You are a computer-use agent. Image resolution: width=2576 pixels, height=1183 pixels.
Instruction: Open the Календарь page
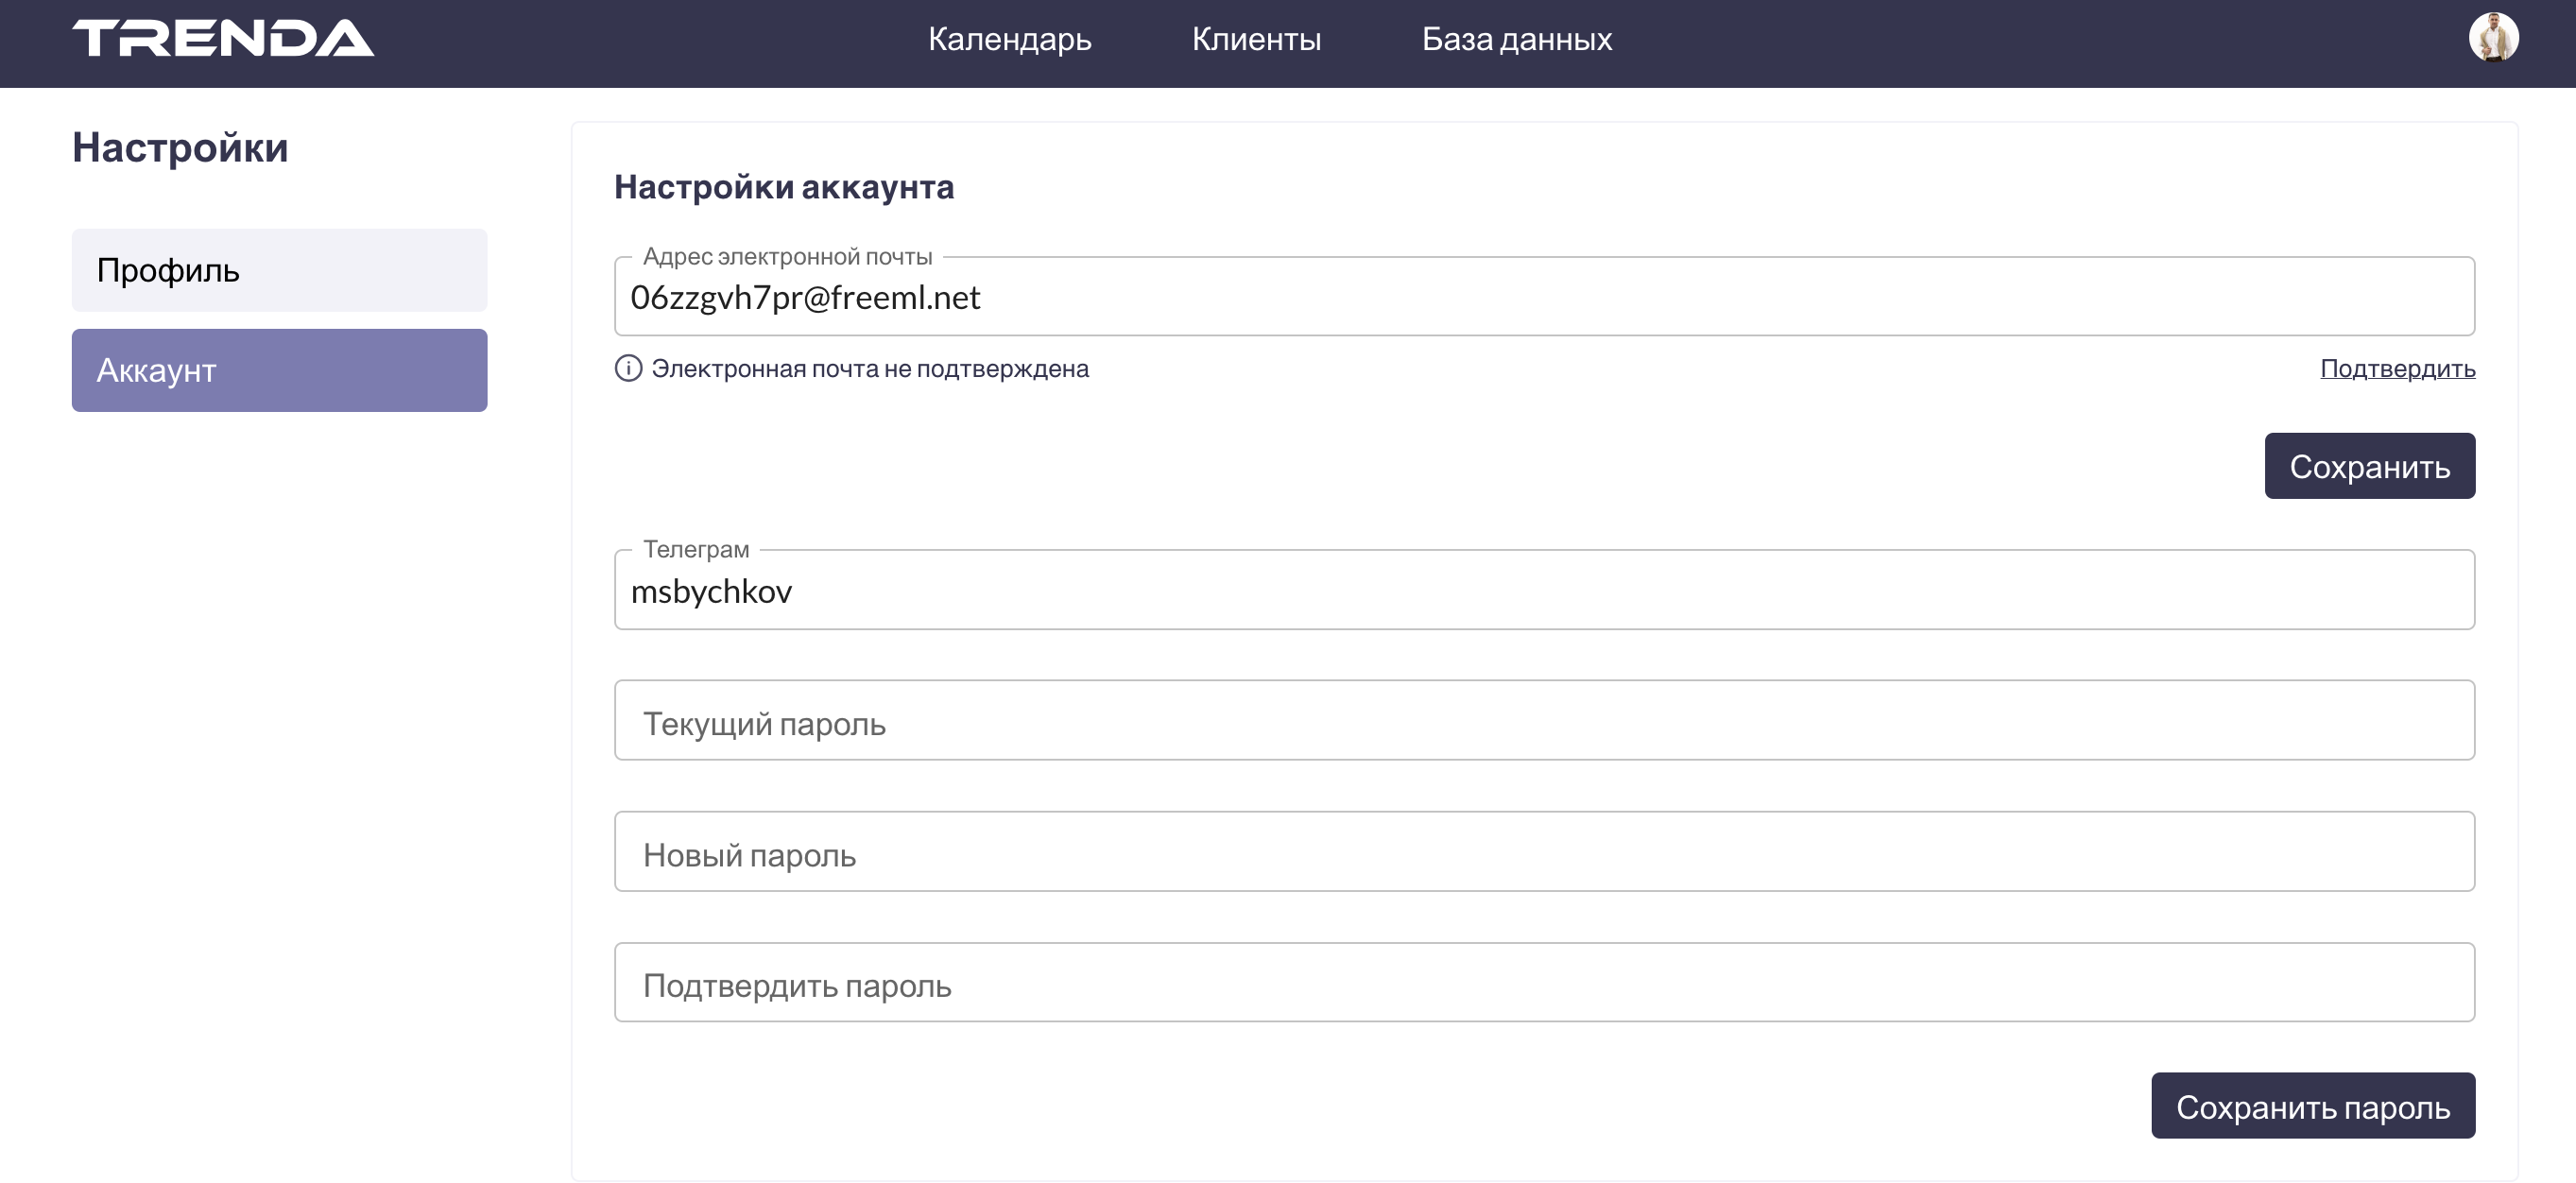pyautogui.click(x=1009, y=39)
